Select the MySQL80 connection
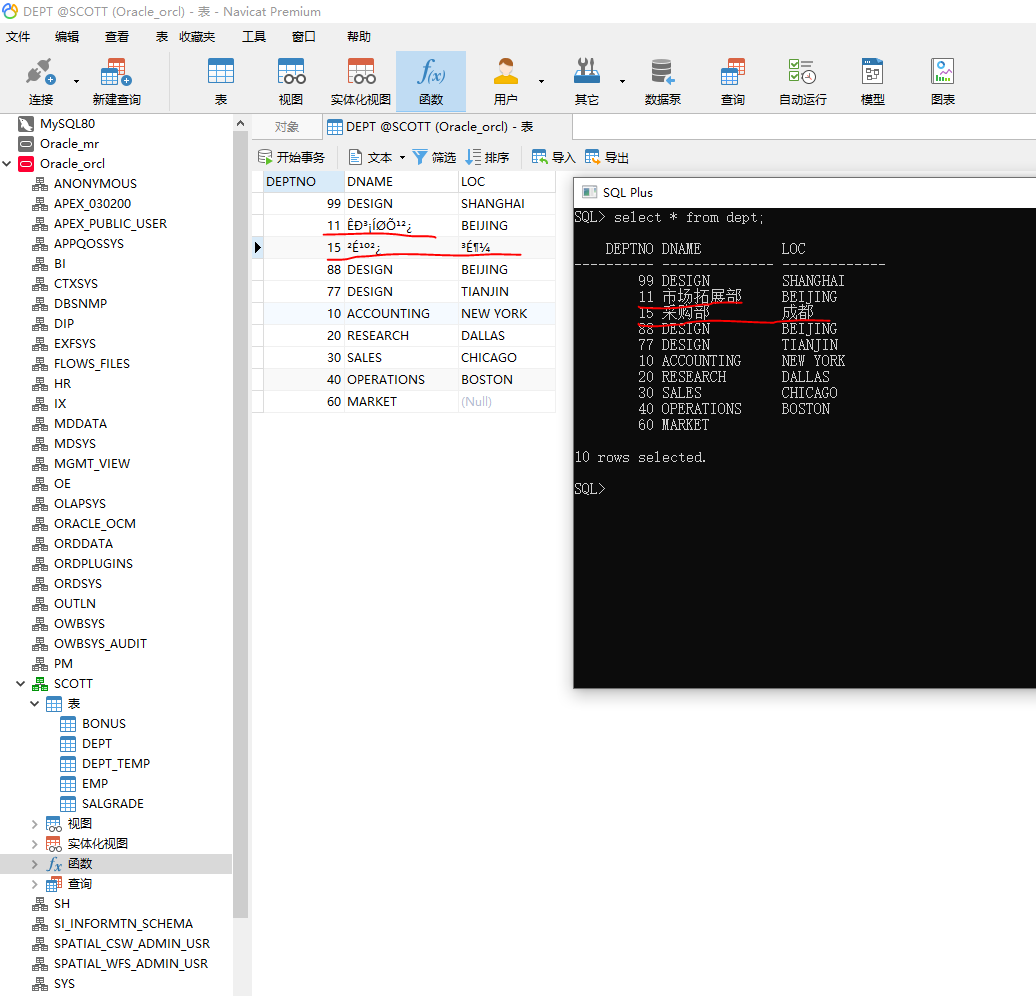Viewport: 1036px width, 996px height. tap(67, 124)
